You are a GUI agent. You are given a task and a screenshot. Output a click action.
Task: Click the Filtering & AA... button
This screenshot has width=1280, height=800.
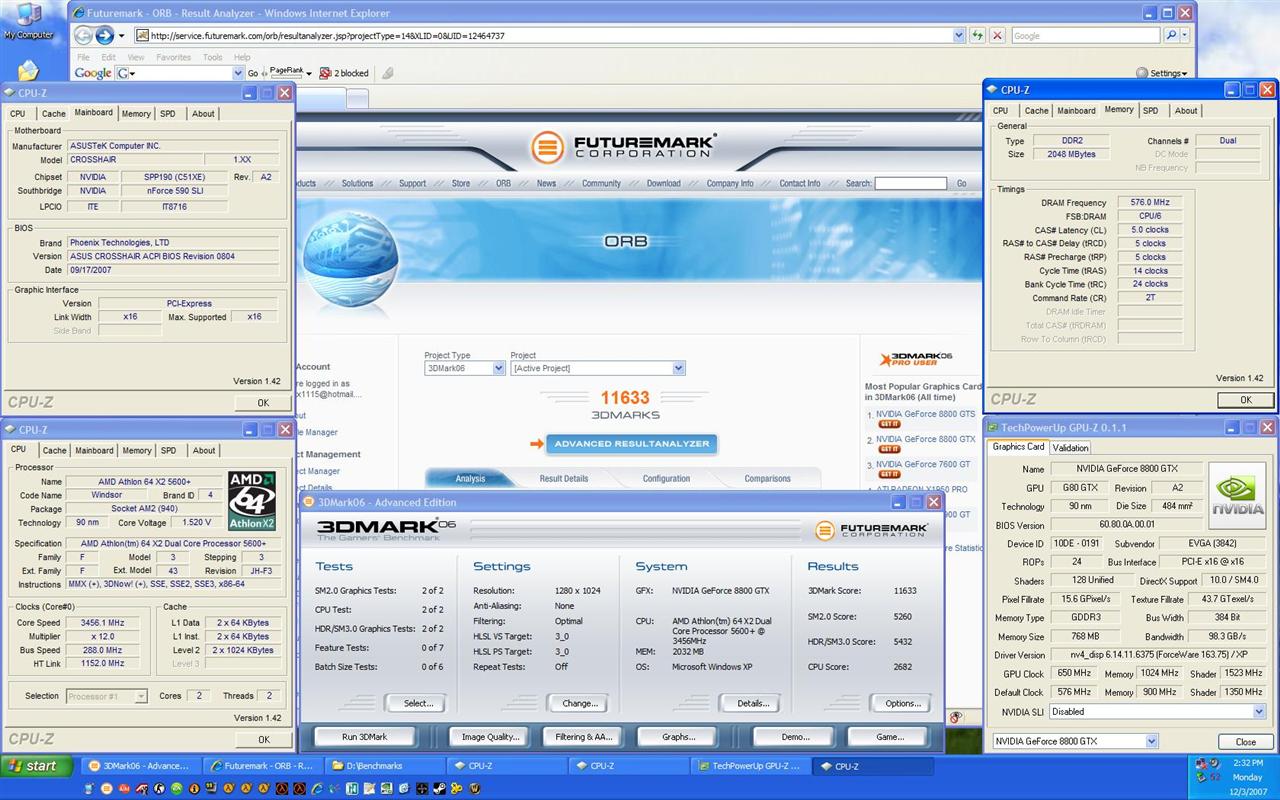tap(582, 737)
